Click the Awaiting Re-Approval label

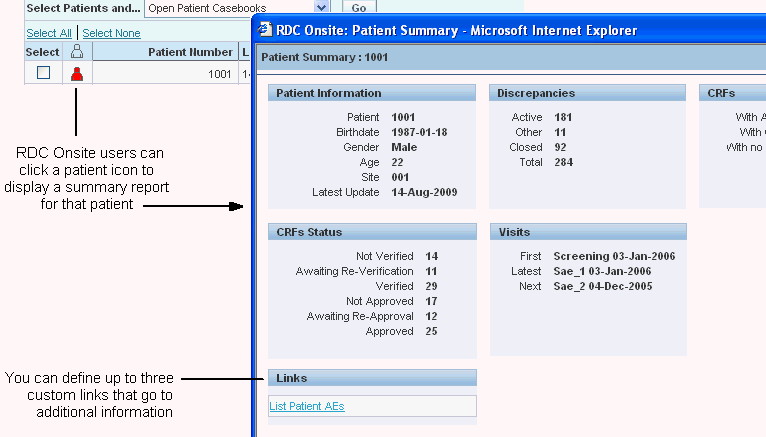(360, 316)
